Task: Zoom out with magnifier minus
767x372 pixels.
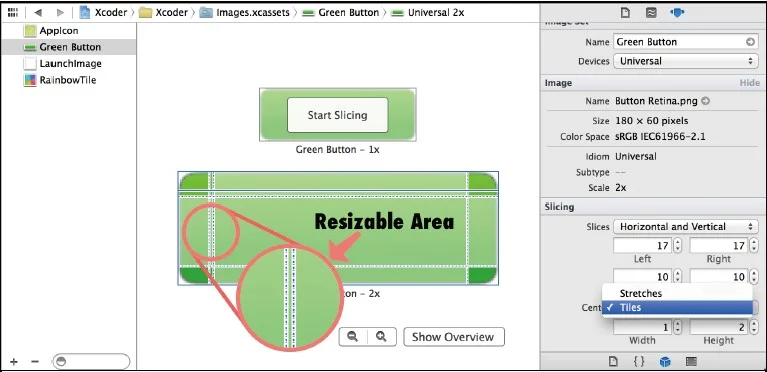Action: [x=353, y=337]
